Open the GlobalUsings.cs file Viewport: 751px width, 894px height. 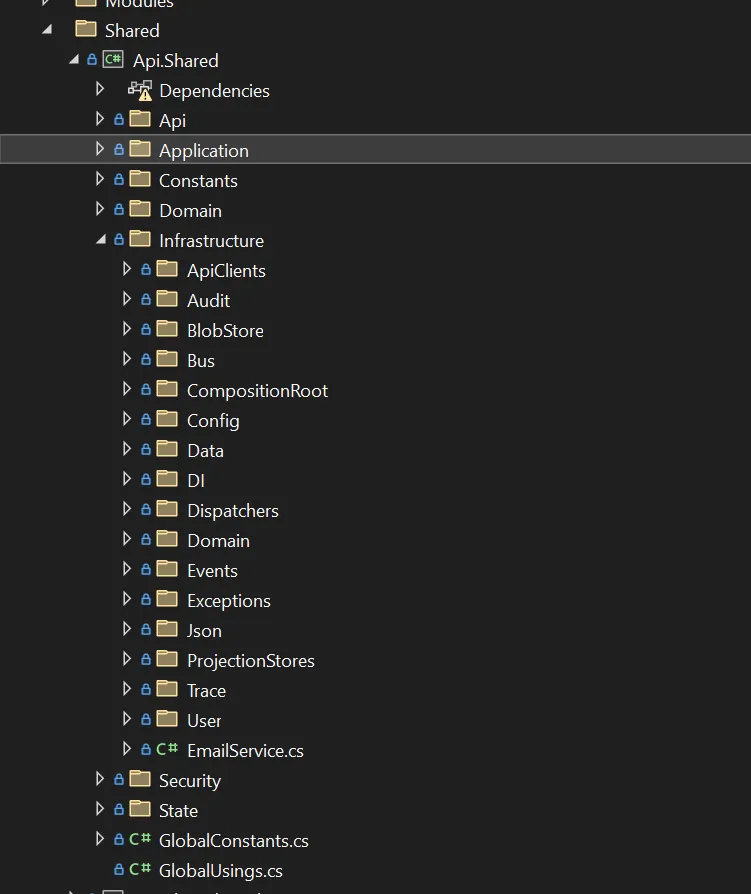coord(221,871)
